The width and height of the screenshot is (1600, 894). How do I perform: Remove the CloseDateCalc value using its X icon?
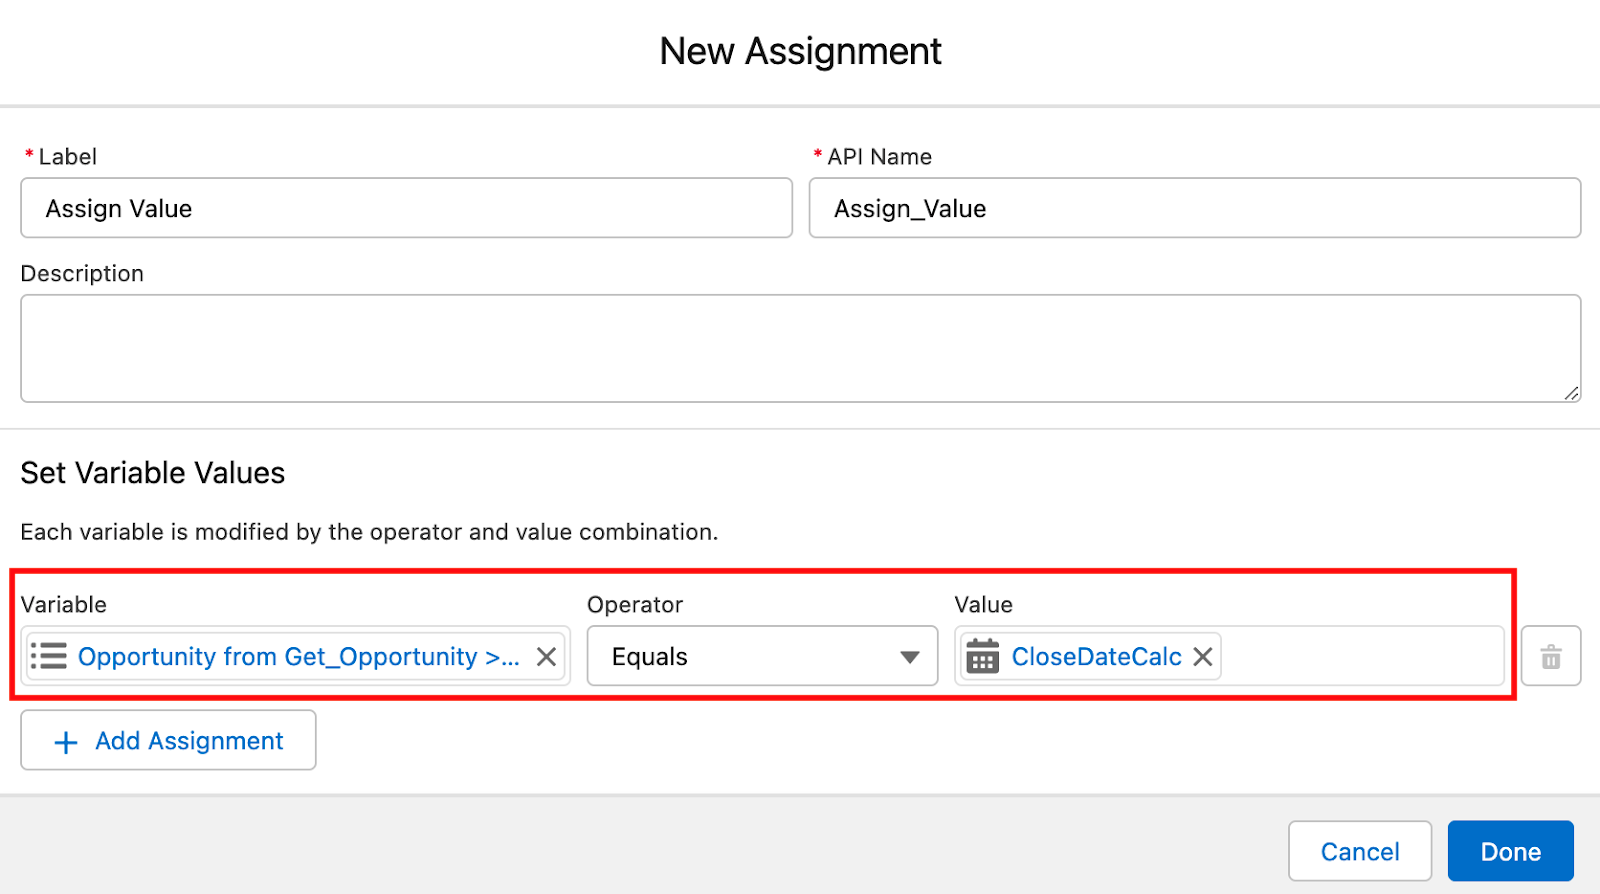tap(1204, 657)
